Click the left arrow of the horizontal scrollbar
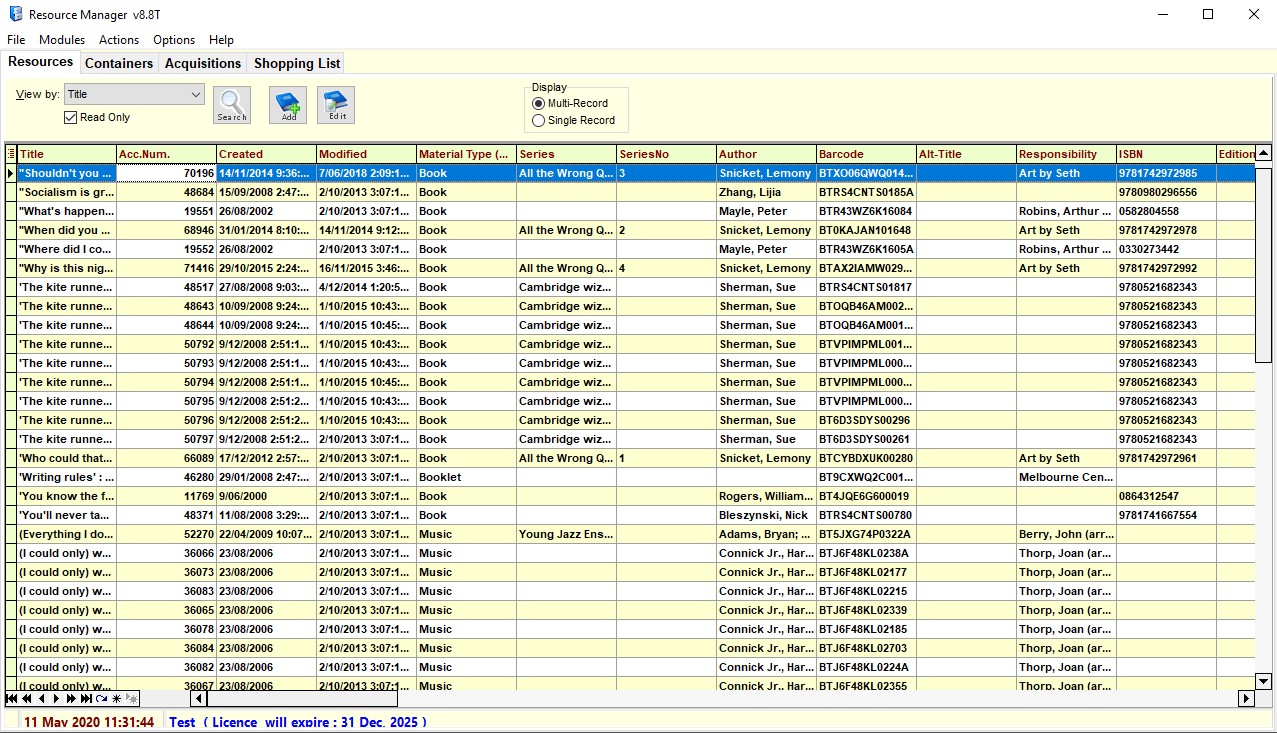 (196, 699)
